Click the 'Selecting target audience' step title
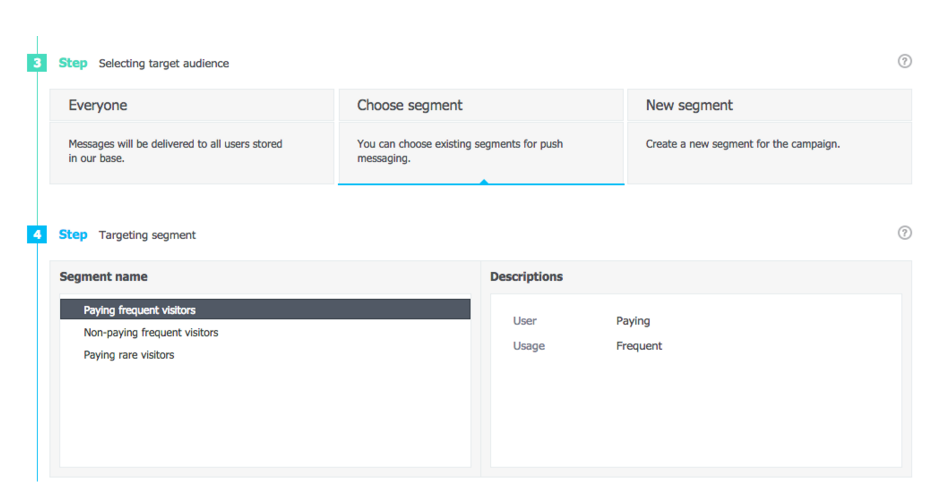 tap(164, 63)
